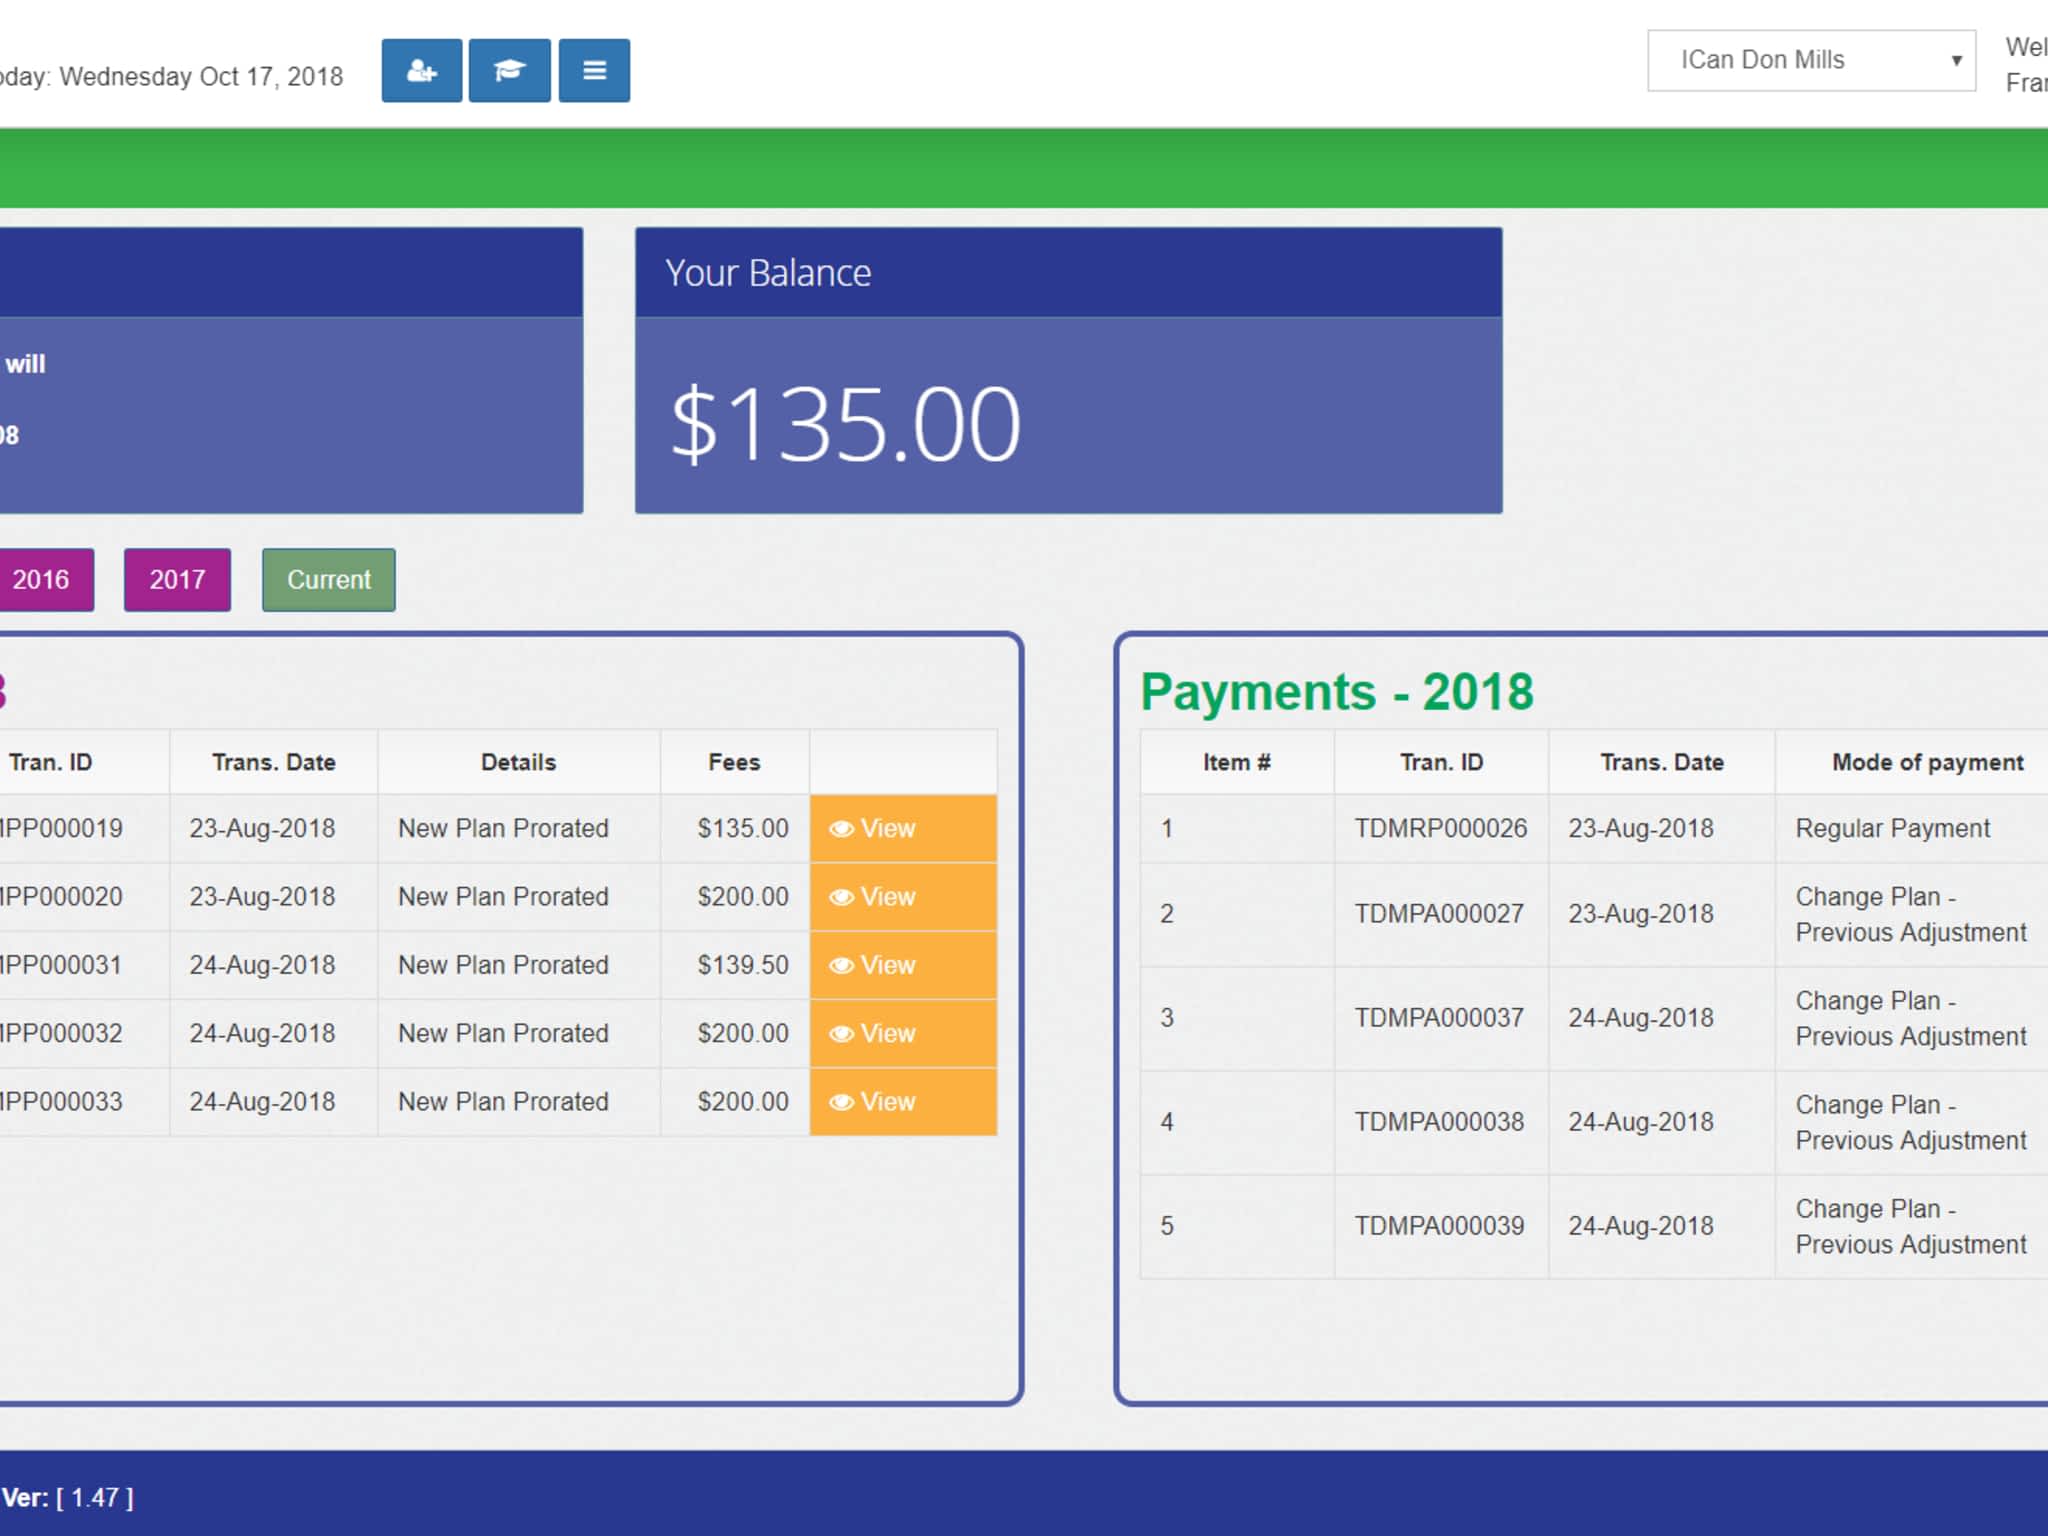
Task: Open the ICan Don Mills location dropdown
Action: coord(1810,60)
